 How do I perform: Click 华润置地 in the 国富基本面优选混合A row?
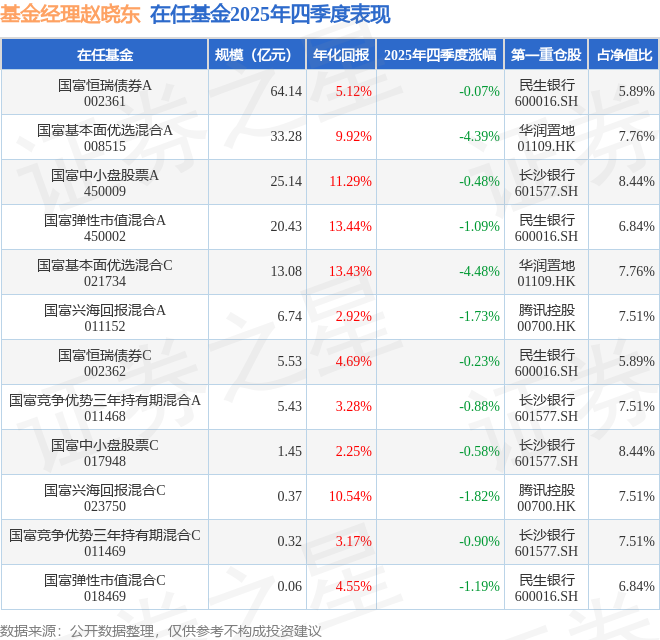click(546, 131)
